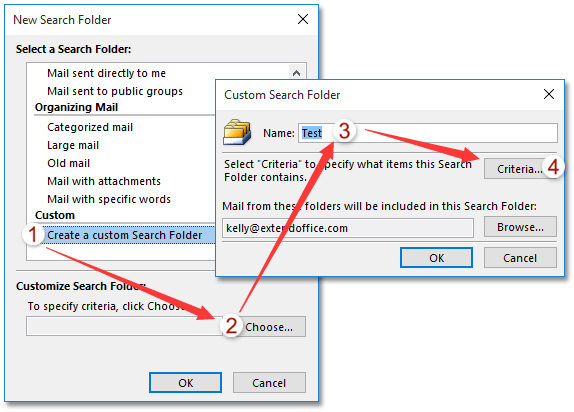
Task: Cancel the Custom Search Folder dialog
Action: [520, 258]
